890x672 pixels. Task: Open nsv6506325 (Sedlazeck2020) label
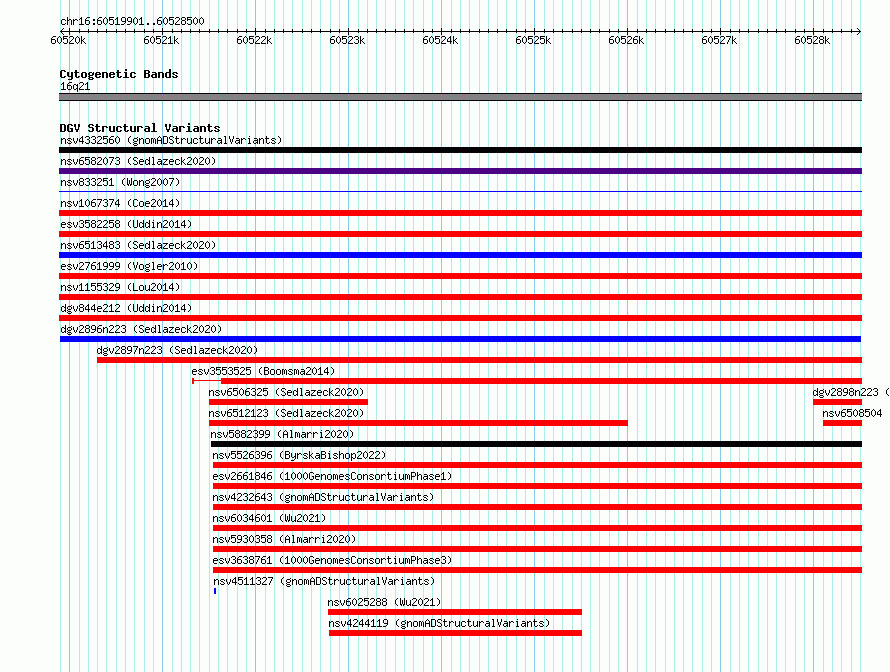pyautogui.click(x=286, y=392)
